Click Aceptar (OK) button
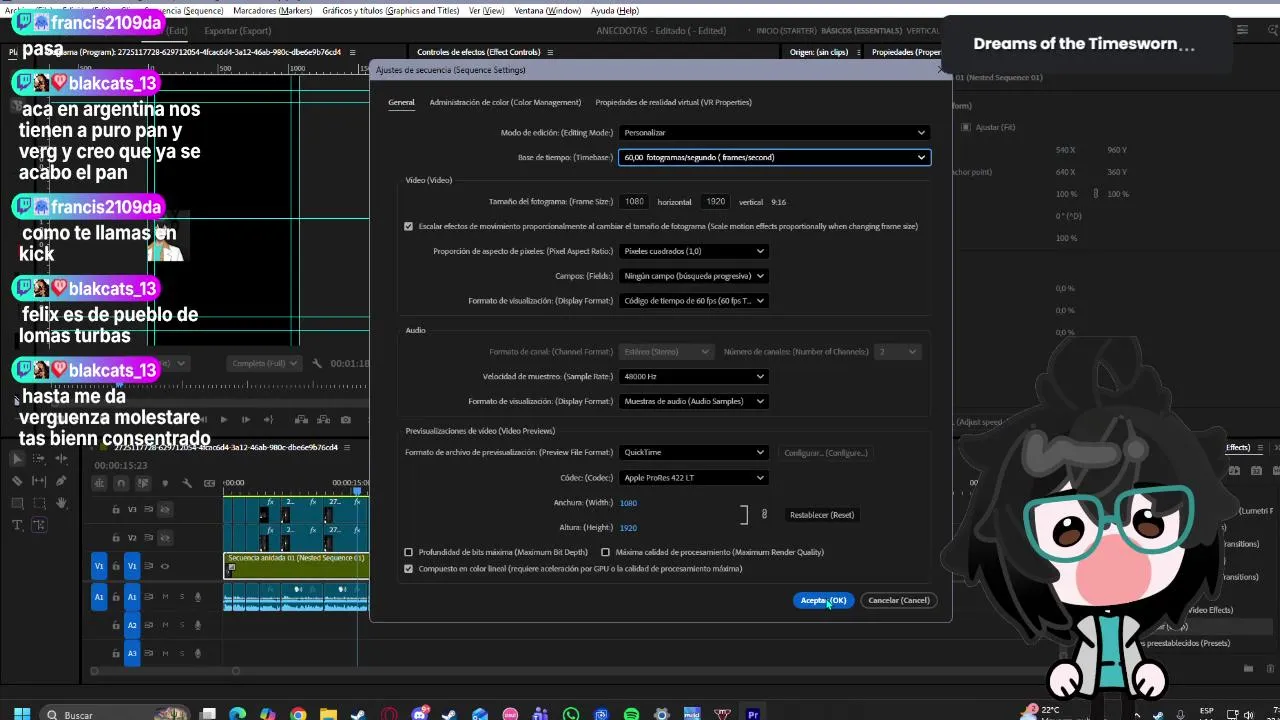Viewport: 1280px width, 720px height. click(823, 600)
